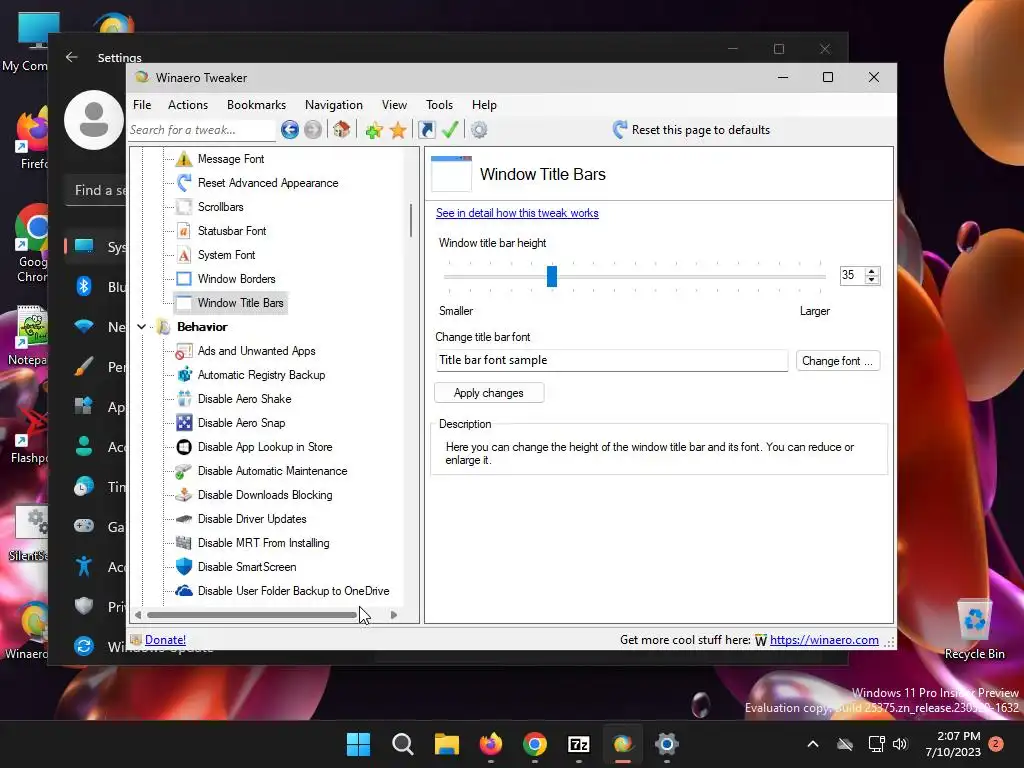Select Disable Downloads Blocking tree item
The image size is (1024, 768).
265,495
